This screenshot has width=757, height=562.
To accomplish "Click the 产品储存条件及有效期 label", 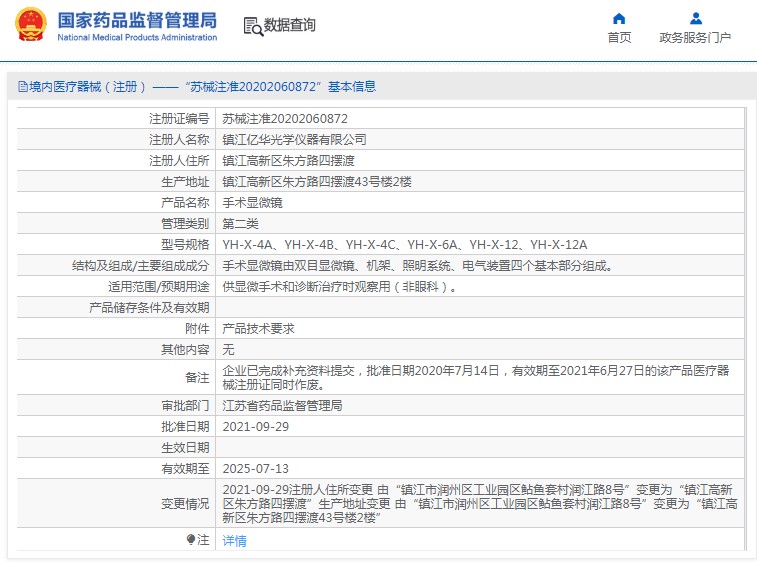I will pyautogui.click(x=149, y=308).
